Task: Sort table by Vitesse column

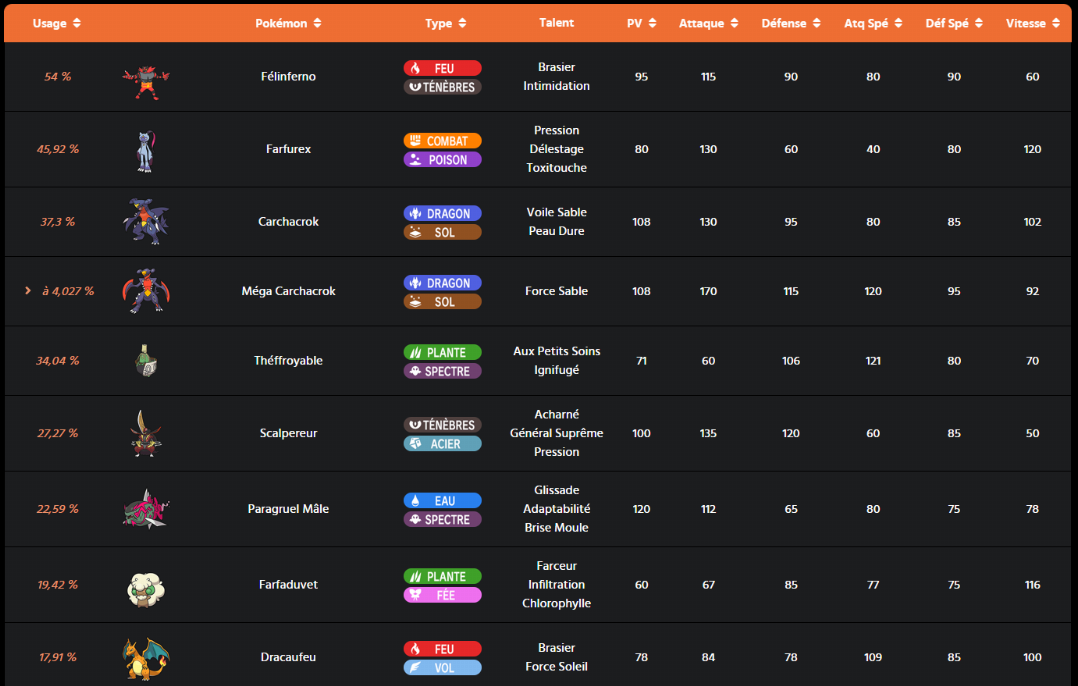Action: click(1032, 23)
